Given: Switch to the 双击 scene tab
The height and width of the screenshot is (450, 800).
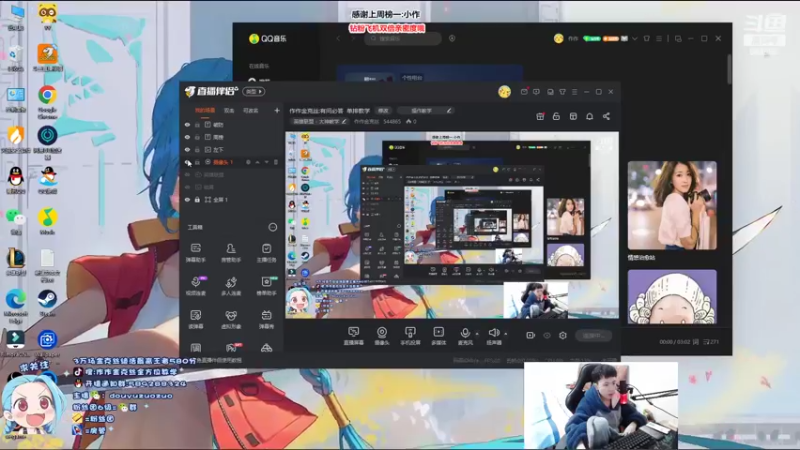Looking at the screenshot, I should [x=229, y=110].
